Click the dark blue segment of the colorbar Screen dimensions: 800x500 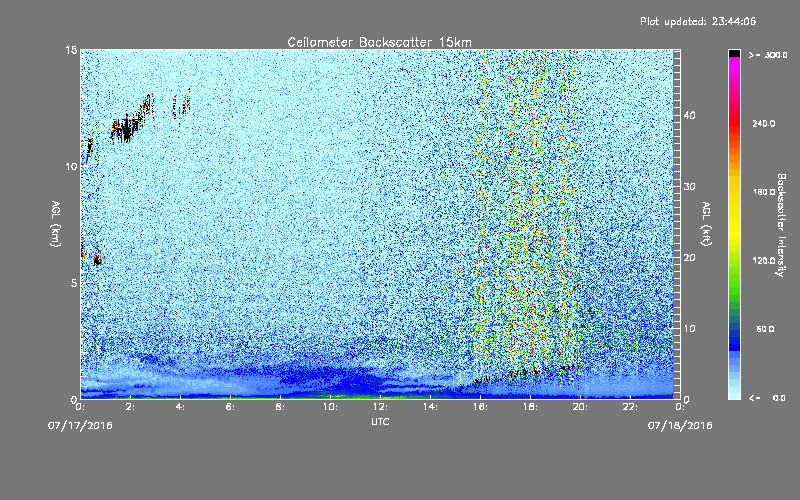pyautogui.click(x=734, y=339)
